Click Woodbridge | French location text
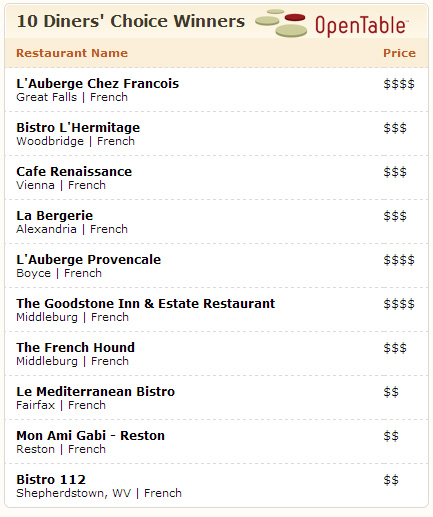 (x=75, y=141)
